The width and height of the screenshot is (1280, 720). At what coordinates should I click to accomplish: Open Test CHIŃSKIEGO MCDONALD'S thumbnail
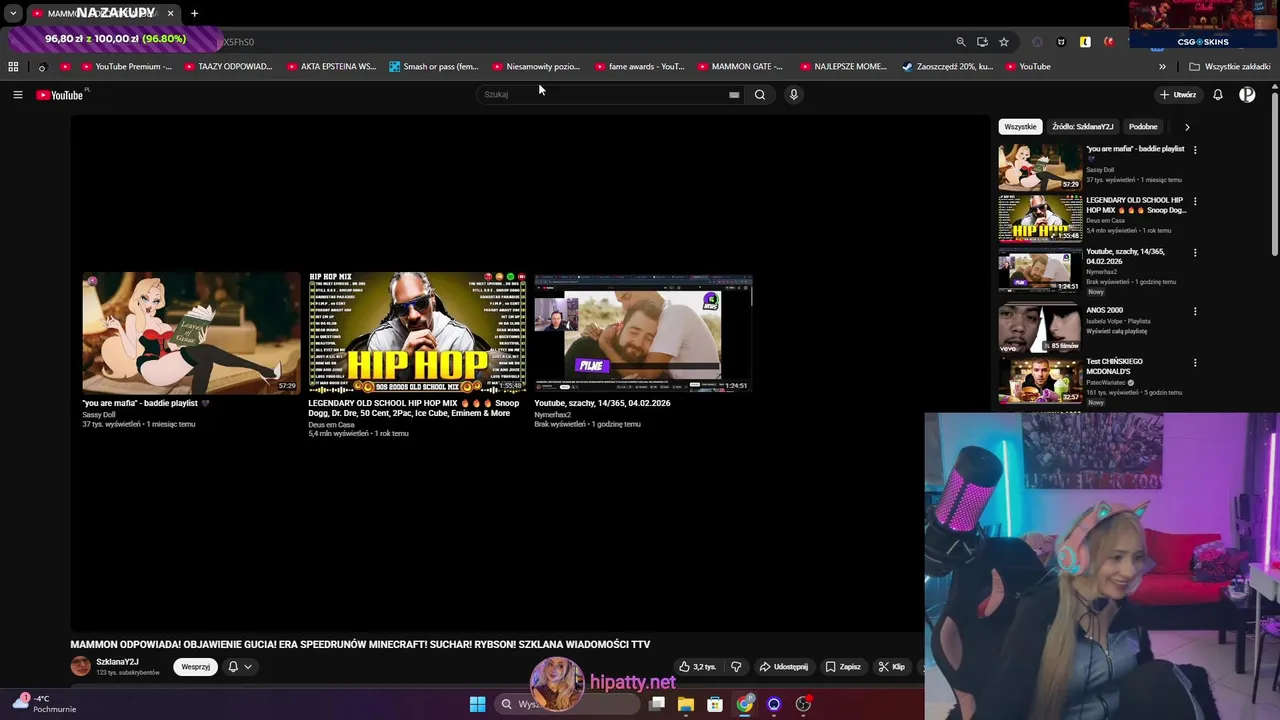[1040, 380]
